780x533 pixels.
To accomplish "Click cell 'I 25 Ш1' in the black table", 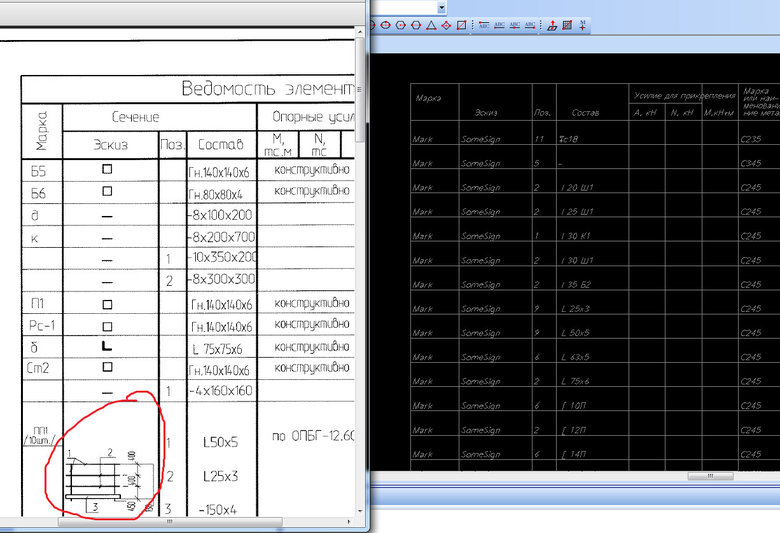I will [577, 212].
